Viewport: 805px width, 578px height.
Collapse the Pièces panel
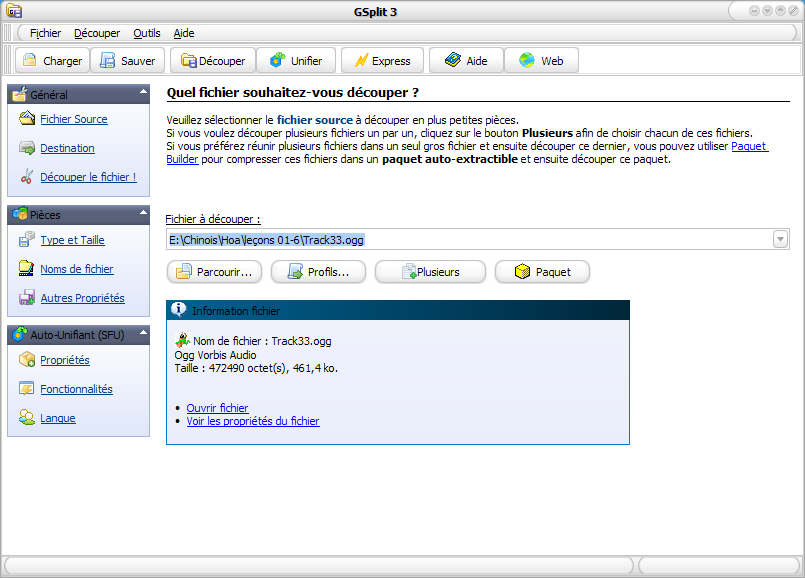[x=144, y=213]
